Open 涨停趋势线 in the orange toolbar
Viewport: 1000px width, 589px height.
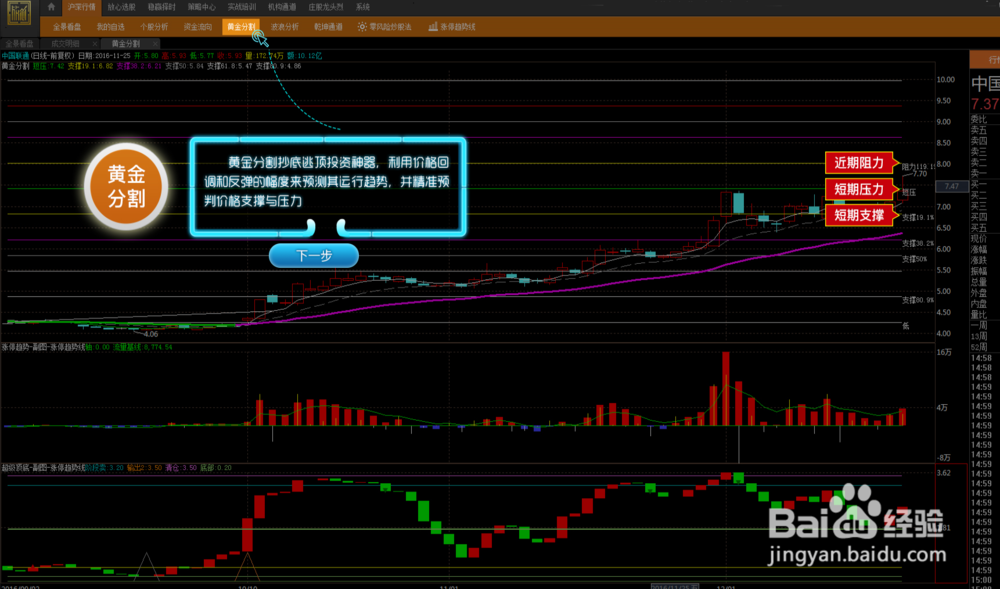tap(458, 27)
